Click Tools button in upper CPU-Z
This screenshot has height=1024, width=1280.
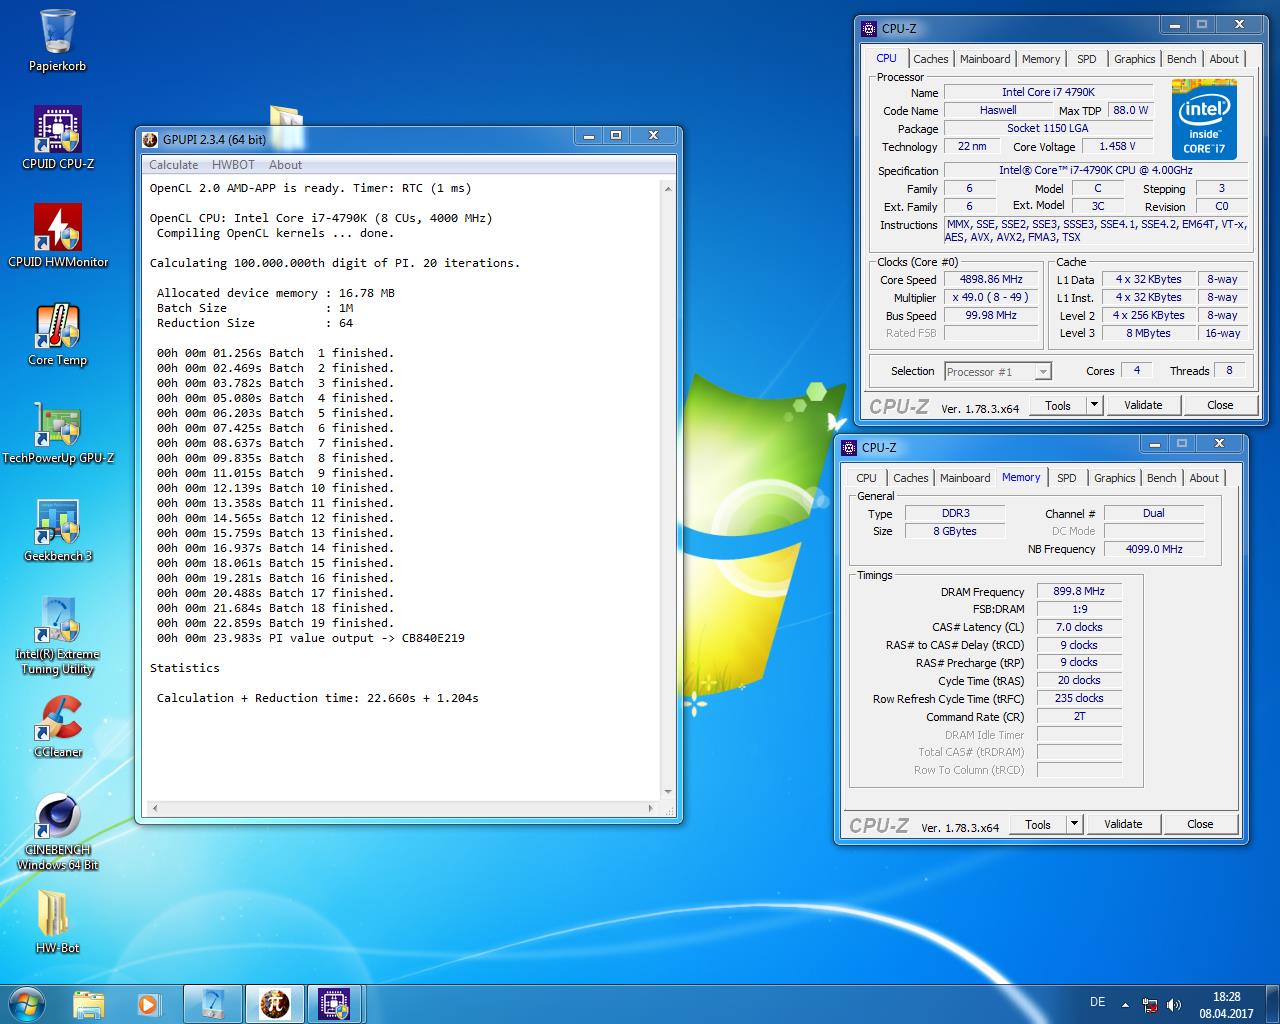coord(1058,405)
